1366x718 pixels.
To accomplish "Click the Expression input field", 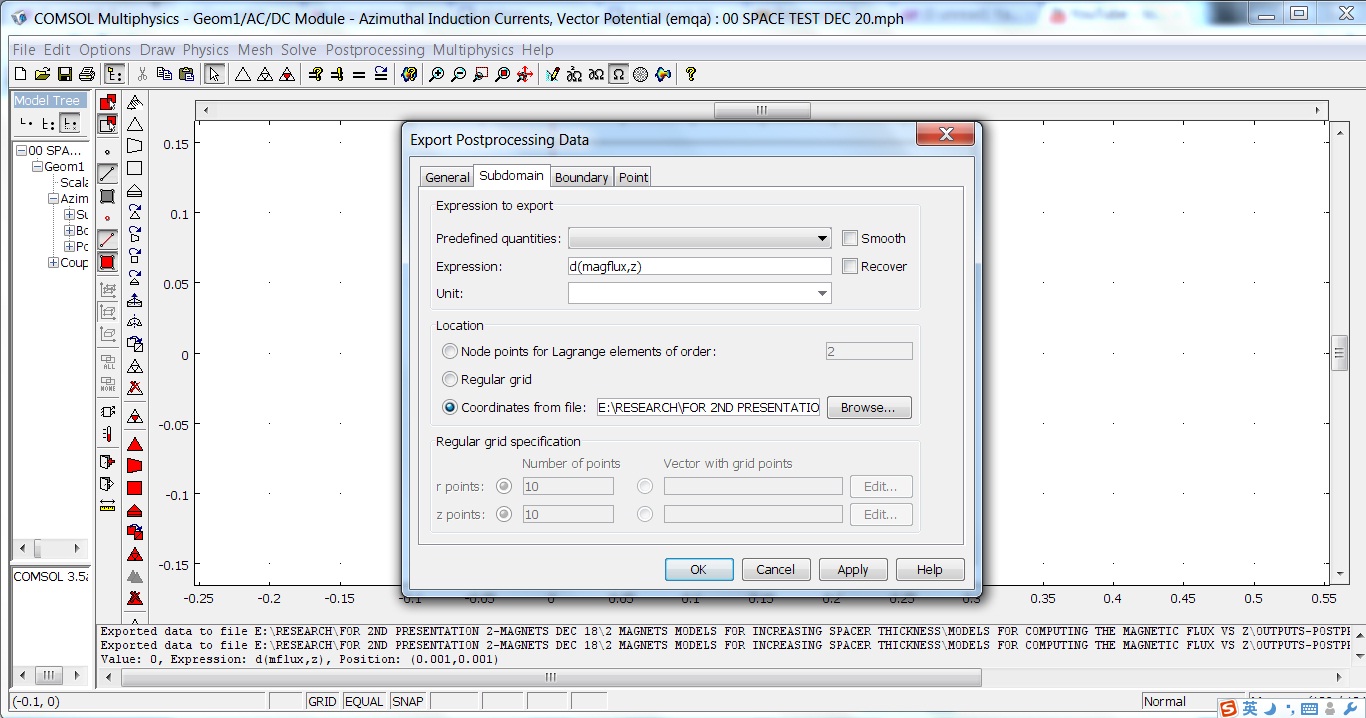I will pyautogui.click(x=699, y=266).
